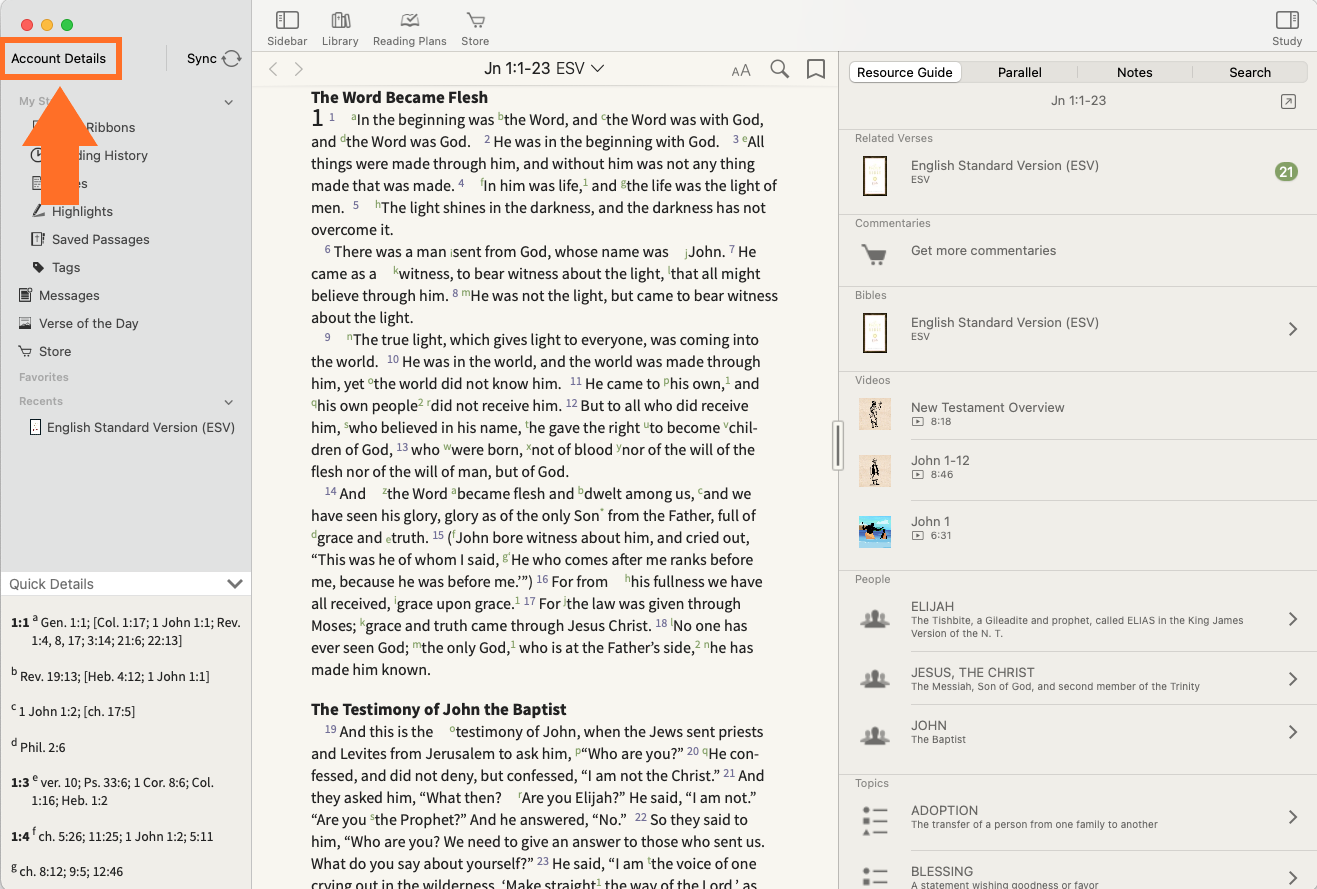The image size is (1317, 889).
Task: Collapse the Quick Details panel chevron
Action: coord(235,584)
